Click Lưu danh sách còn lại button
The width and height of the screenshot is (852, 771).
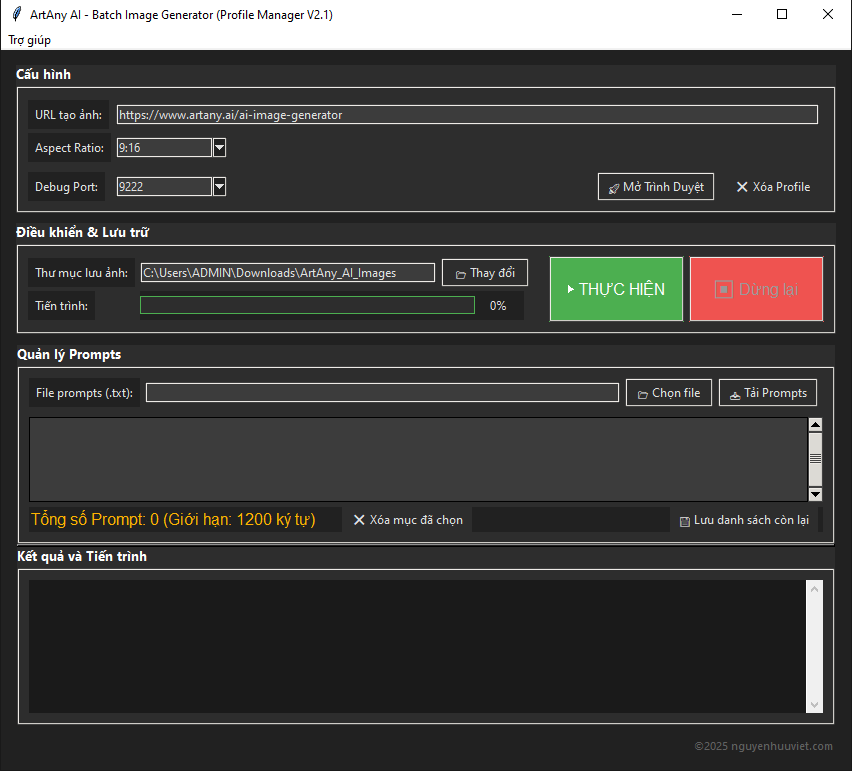pos(744,520)
